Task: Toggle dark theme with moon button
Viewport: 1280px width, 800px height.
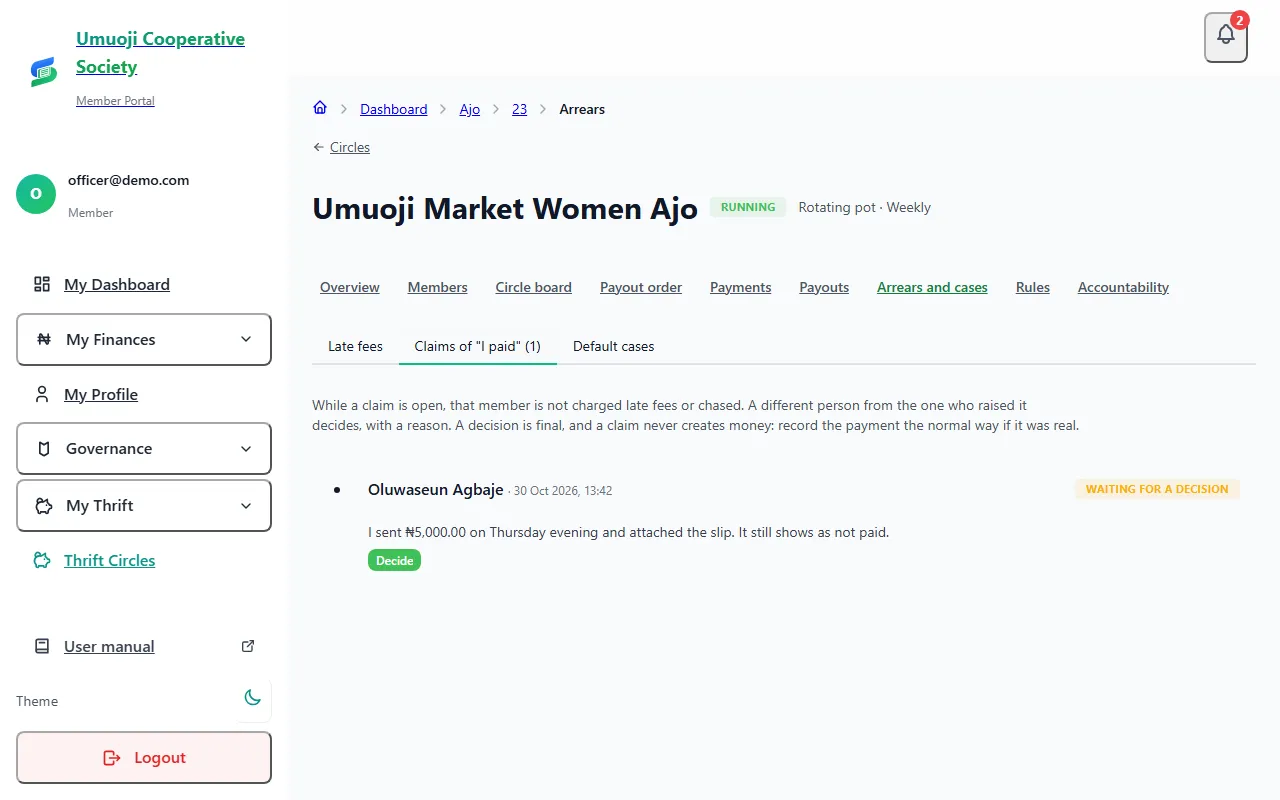Action: tap(253, 698)
